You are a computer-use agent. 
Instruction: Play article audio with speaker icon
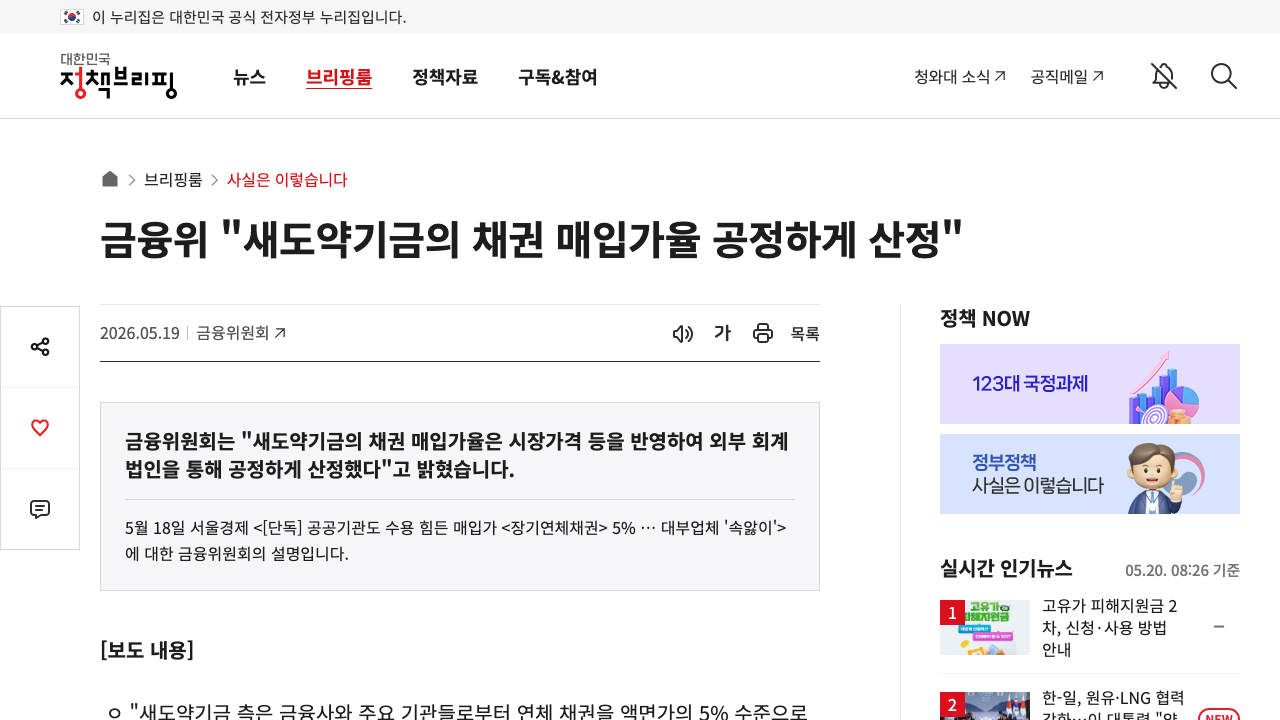(x=683, y=334)
